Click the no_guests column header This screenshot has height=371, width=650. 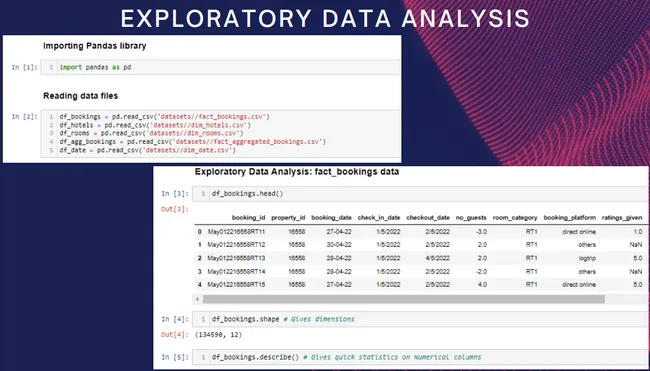pyautogui.click(x=471, y=218)
